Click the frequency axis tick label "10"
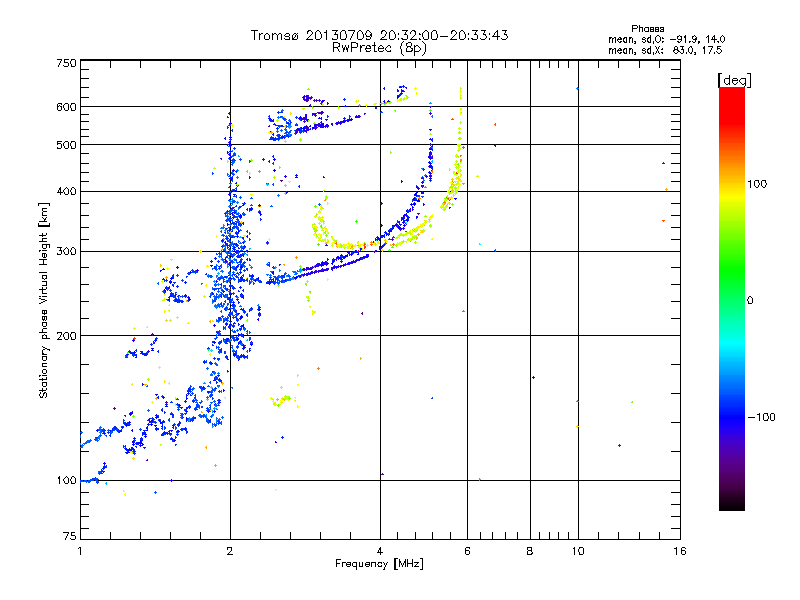The height and width of the screenshot is (600, 800). pos(578,552)
